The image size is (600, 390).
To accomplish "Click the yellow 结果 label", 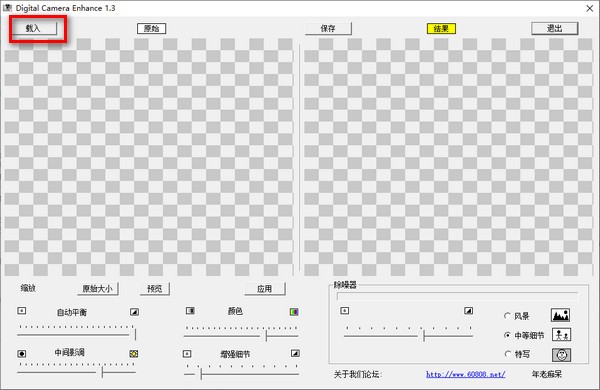I will click(441, 28).
